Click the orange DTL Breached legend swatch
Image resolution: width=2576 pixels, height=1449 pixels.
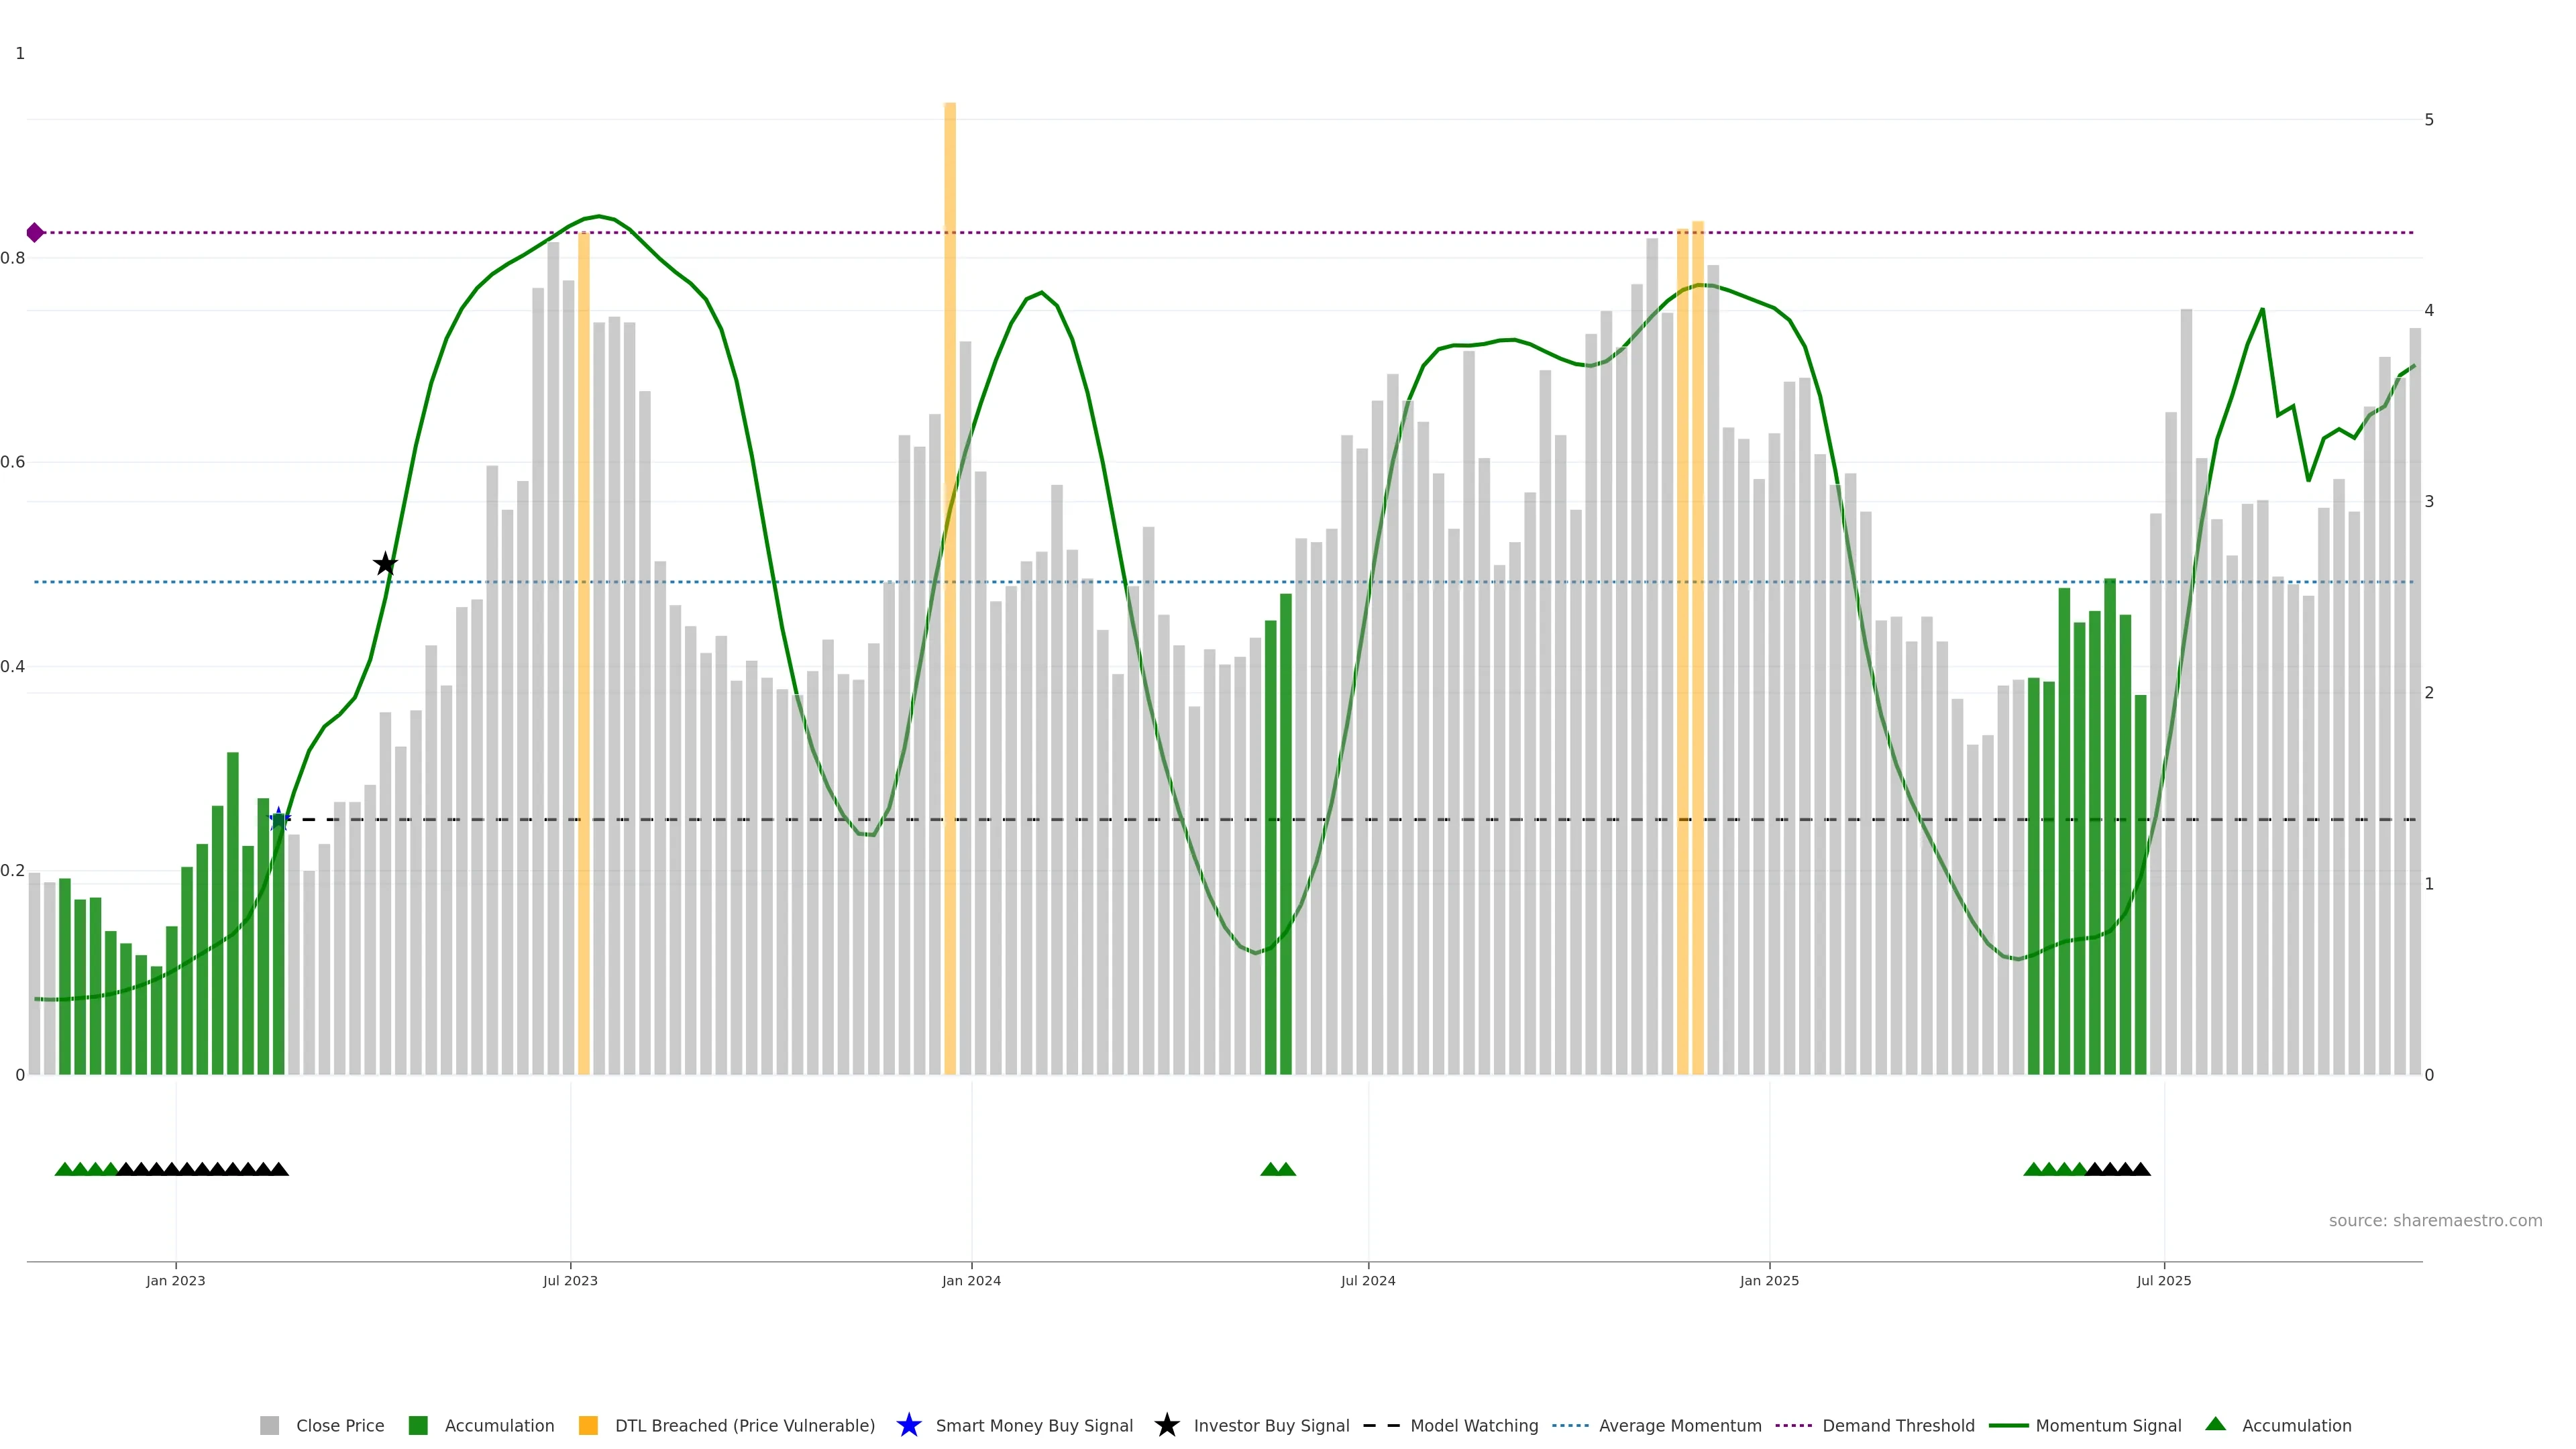(x=588, y=1425)
